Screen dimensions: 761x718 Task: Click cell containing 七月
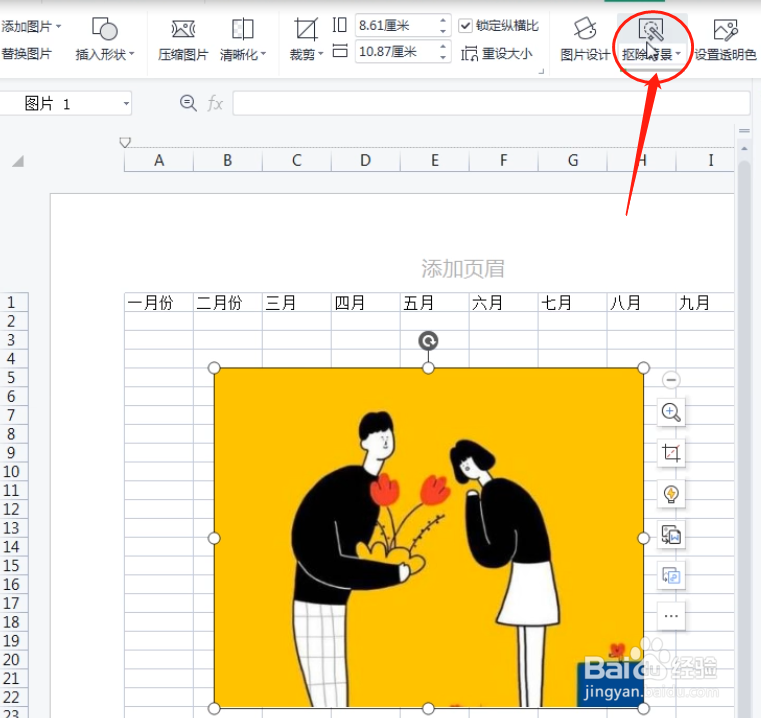pos(573,302)
